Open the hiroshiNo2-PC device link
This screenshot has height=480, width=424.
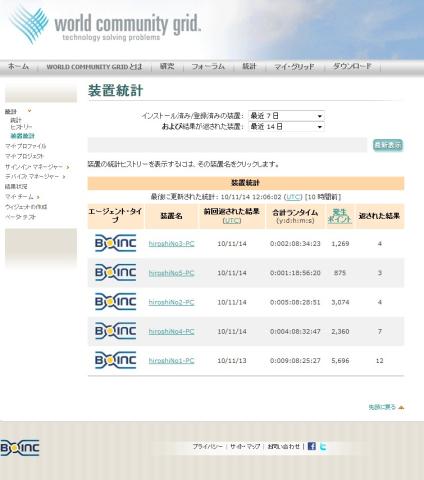[171, 302]
